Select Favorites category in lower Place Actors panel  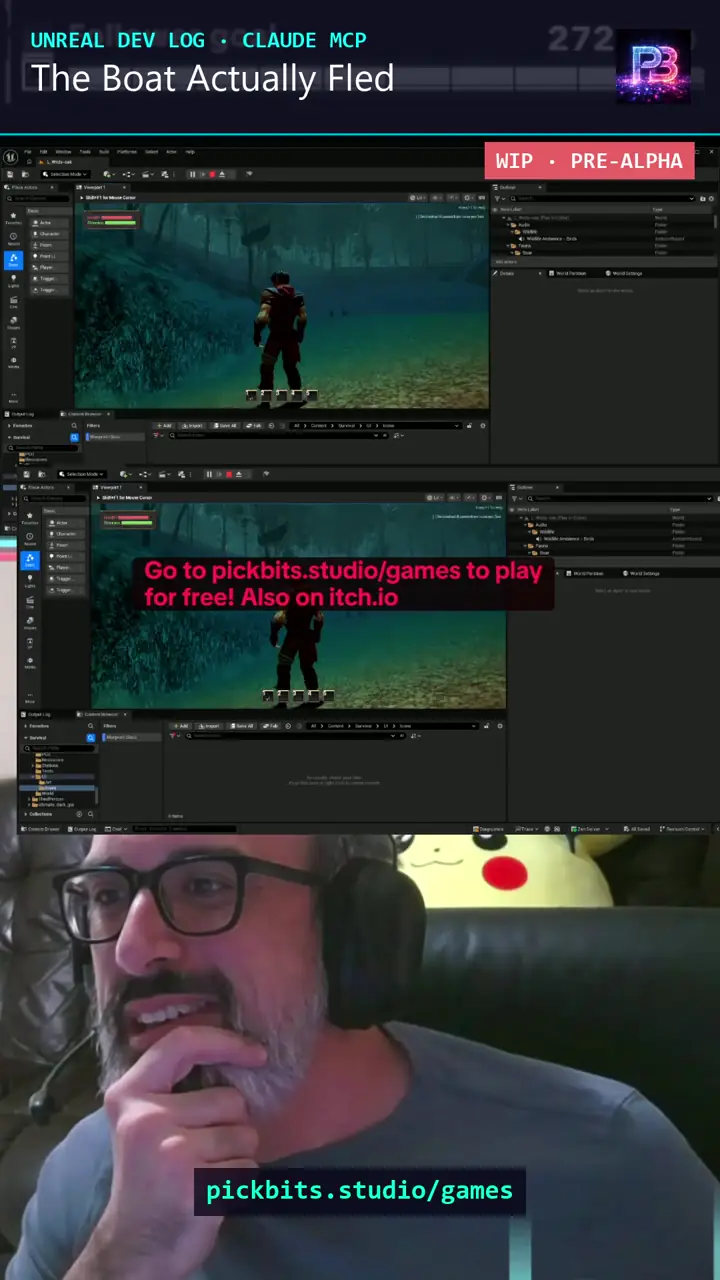[x=30, y=518]
